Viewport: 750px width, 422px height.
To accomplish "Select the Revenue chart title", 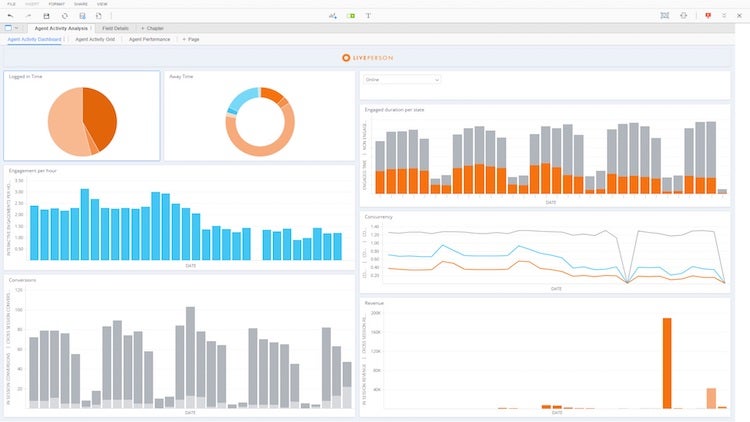I will (x=374, y=303).
